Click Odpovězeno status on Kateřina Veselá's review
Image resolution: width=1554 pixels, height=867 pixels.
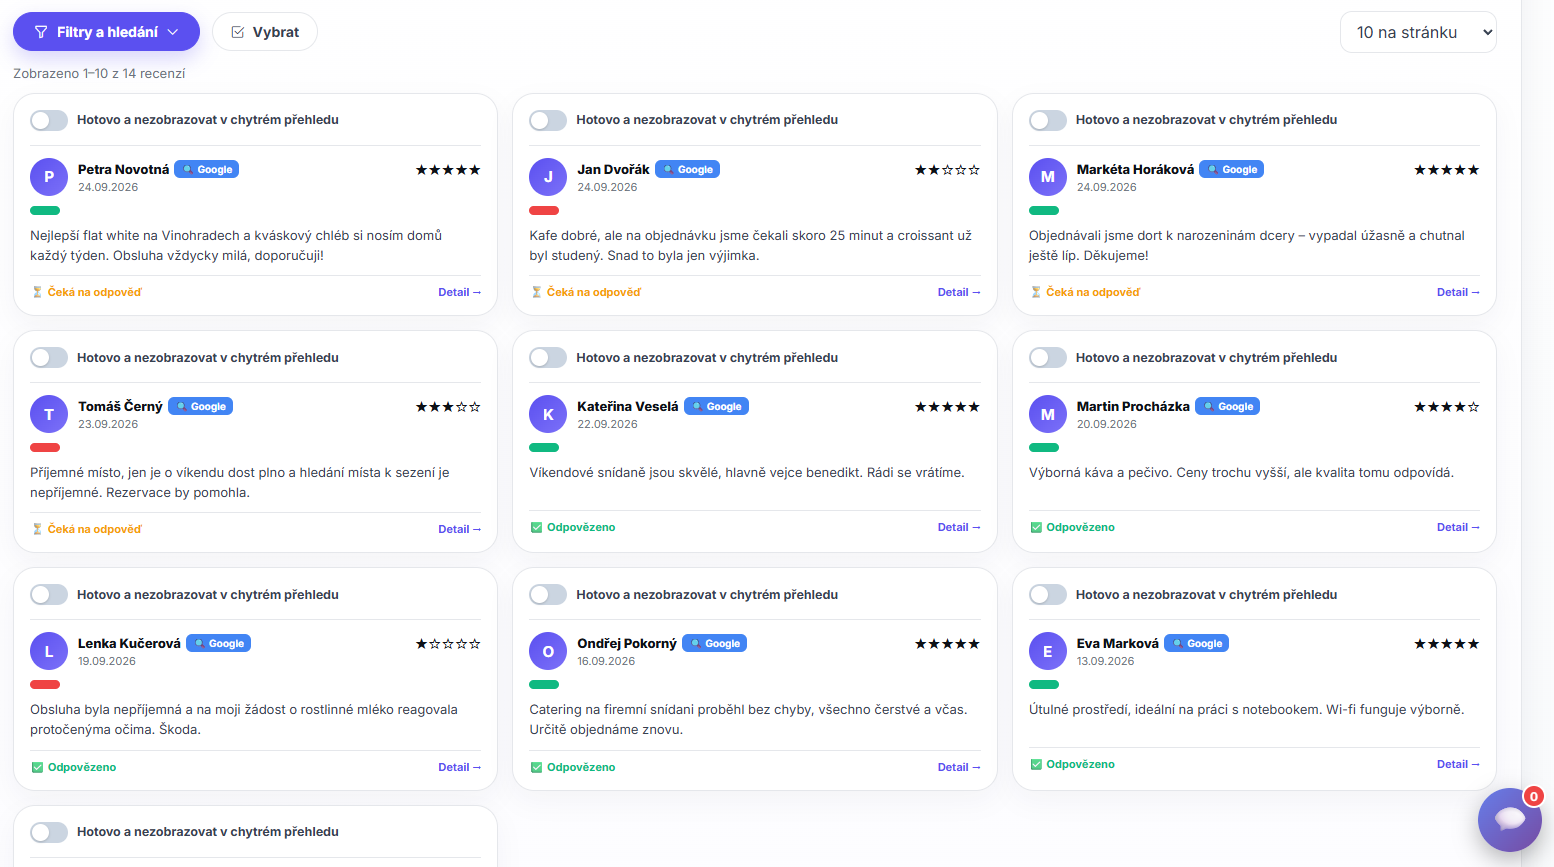[573, 528]
